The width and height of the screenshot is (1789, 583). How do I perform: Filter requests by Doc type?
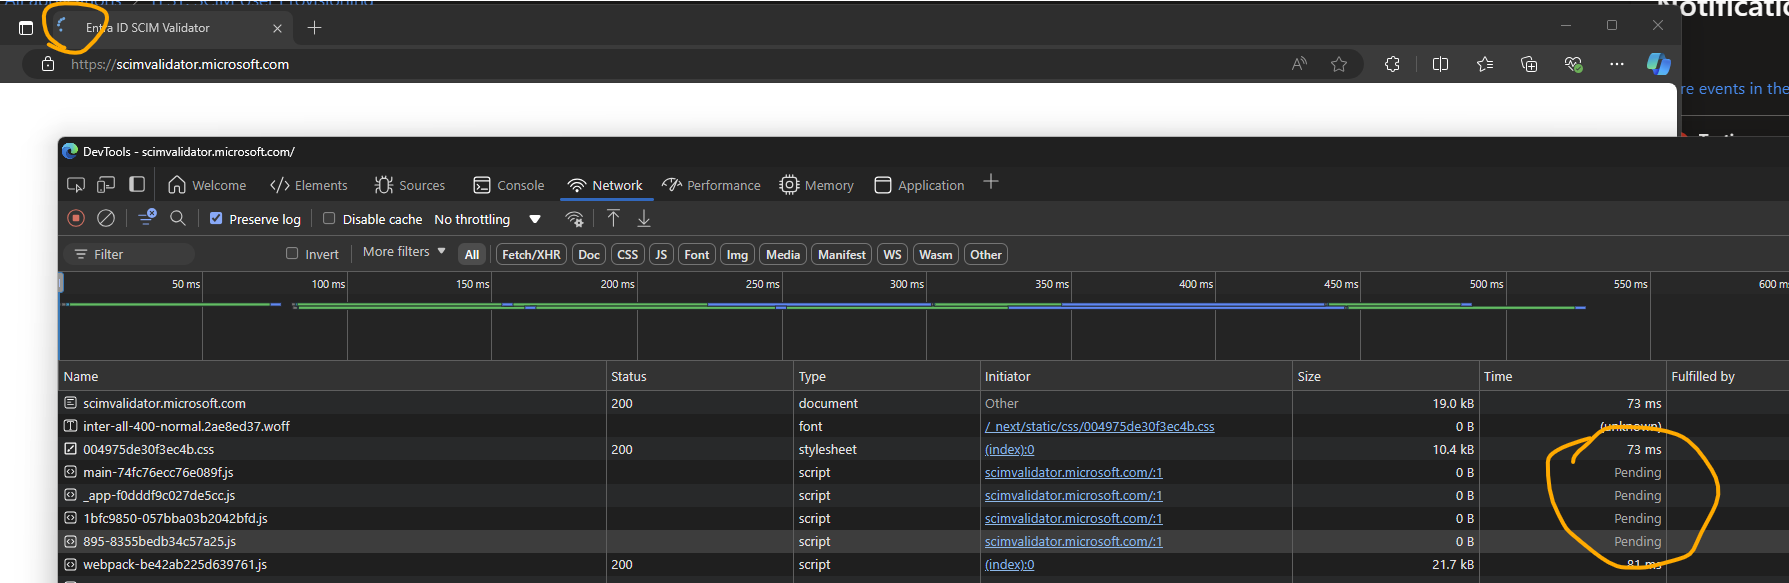[589, 255]
